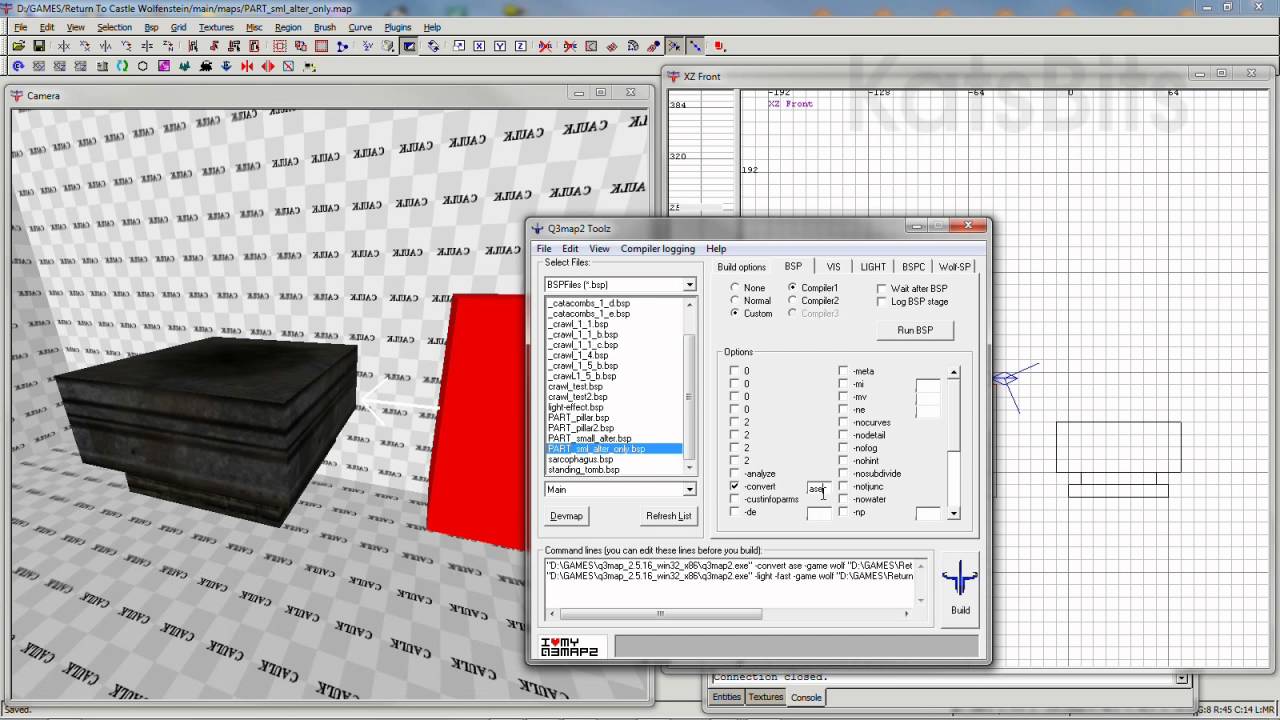Uncheck the -convert option
Viewport: 1280px width, 720px height.
[x=734, y=486]
